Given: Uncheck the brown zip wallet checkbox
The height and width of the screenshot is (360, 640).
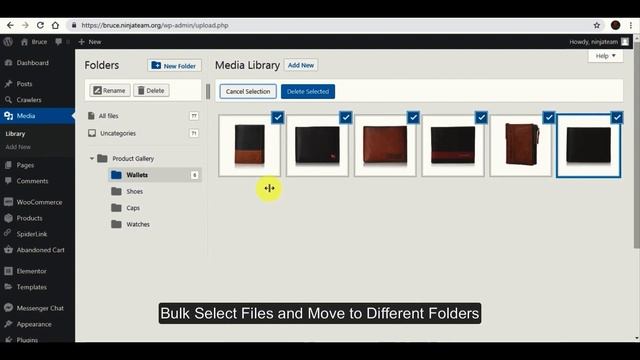Looking at the screenshot, I should click(x=549, y=118).
